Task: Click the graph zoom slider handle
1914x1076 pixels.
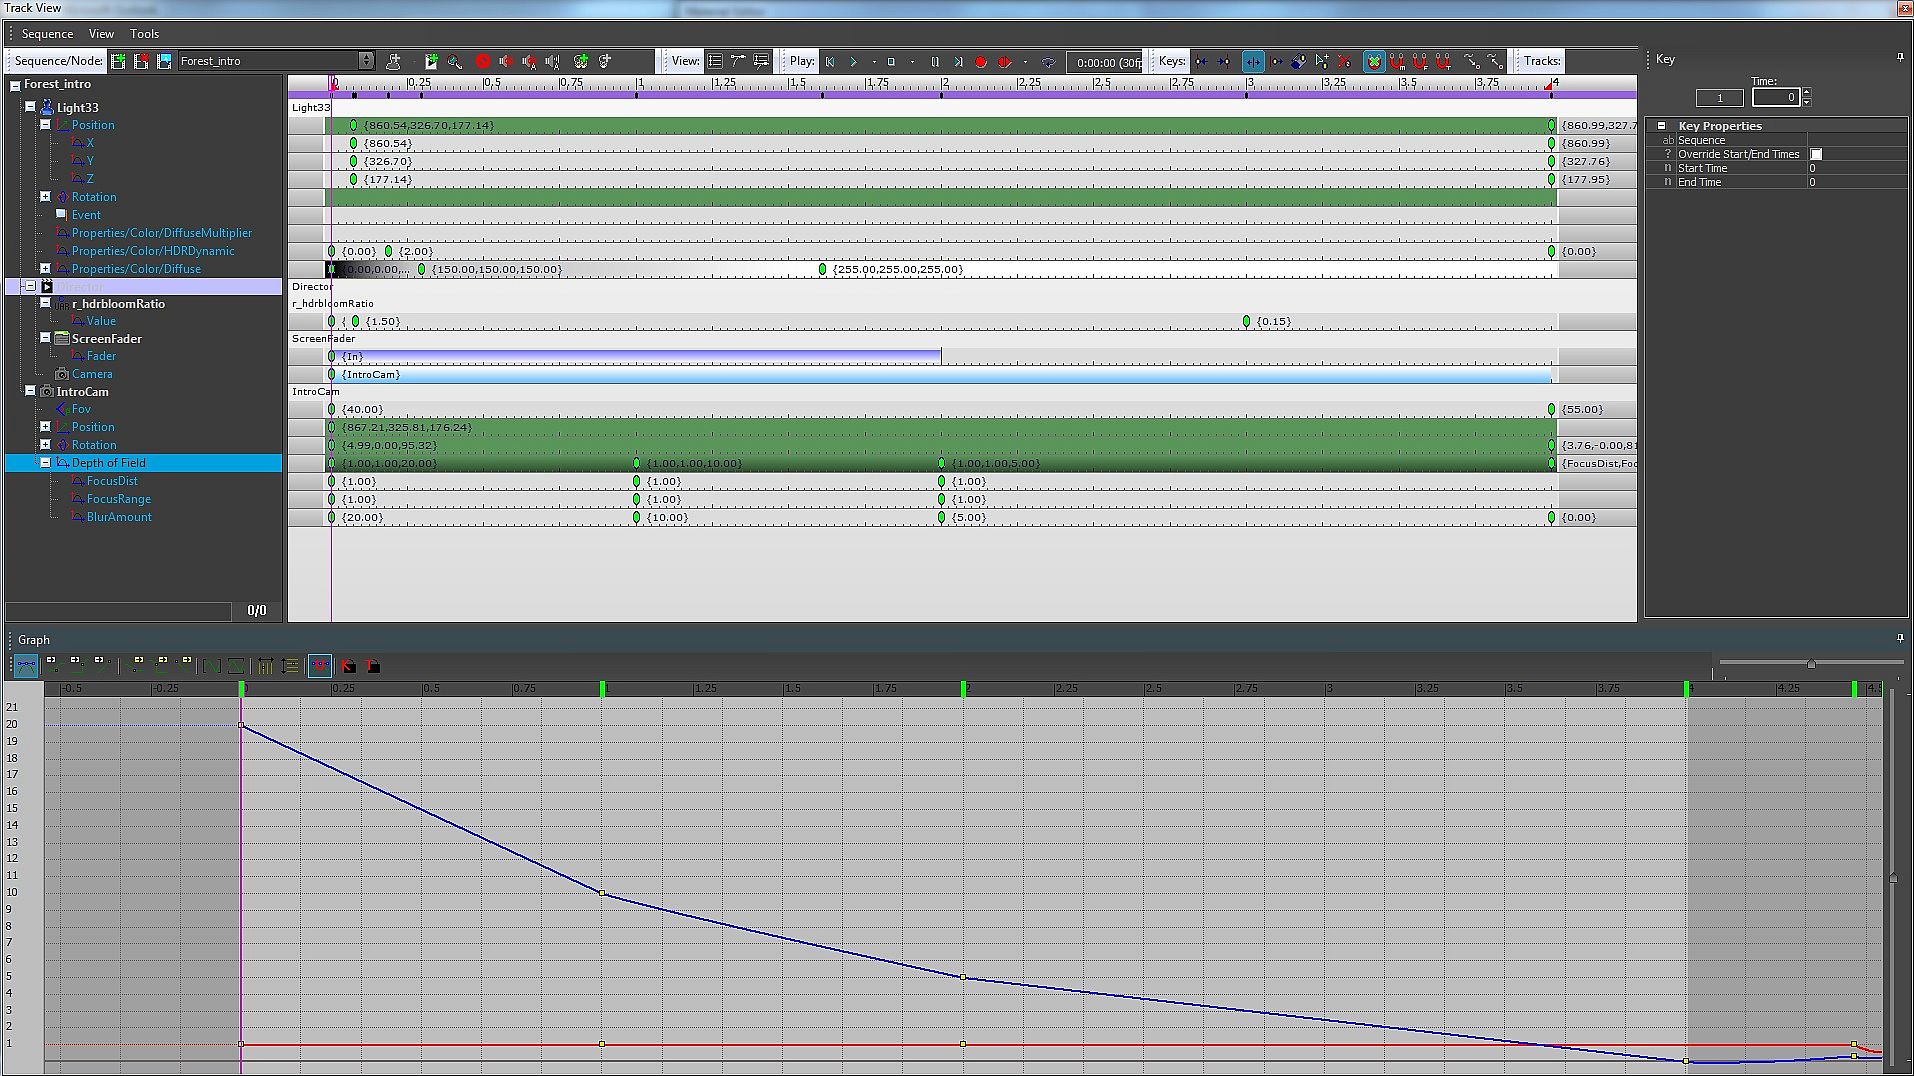Action: pyautogui.click(x=1811, y=664)
